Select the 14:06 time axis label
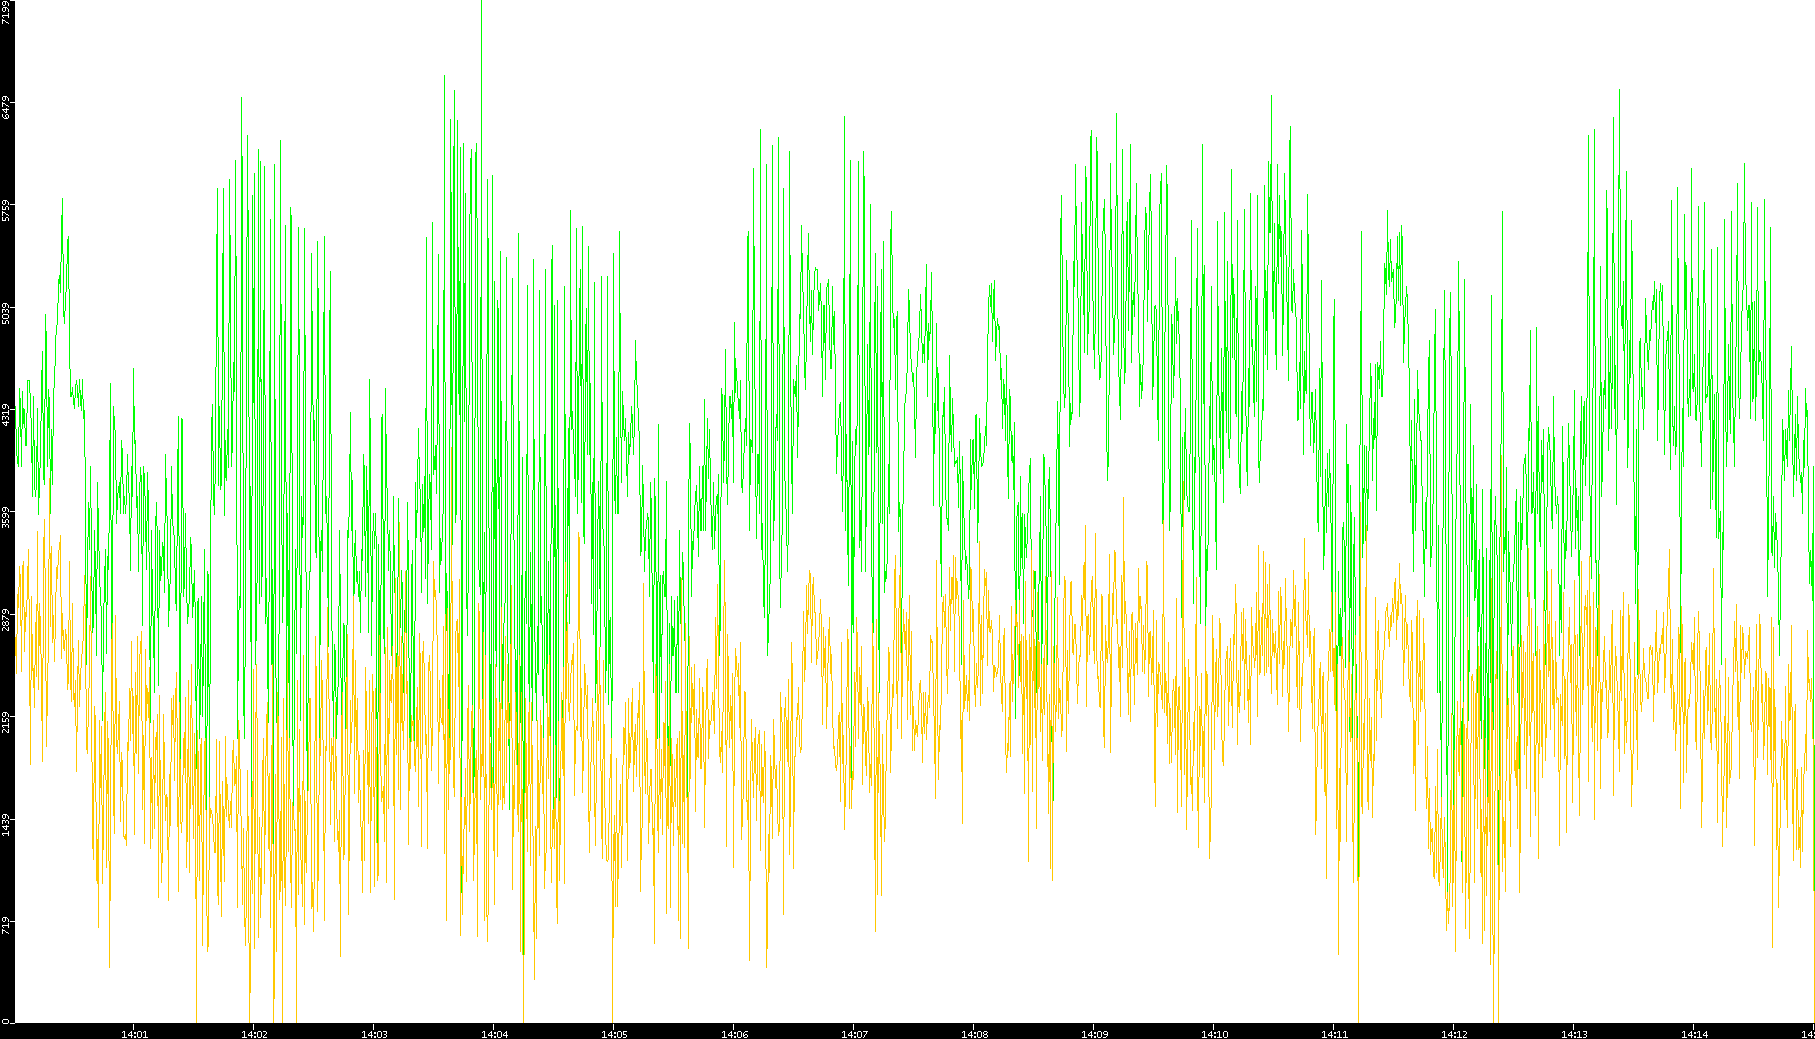 pyautogui.click(x=734, y=1034)
